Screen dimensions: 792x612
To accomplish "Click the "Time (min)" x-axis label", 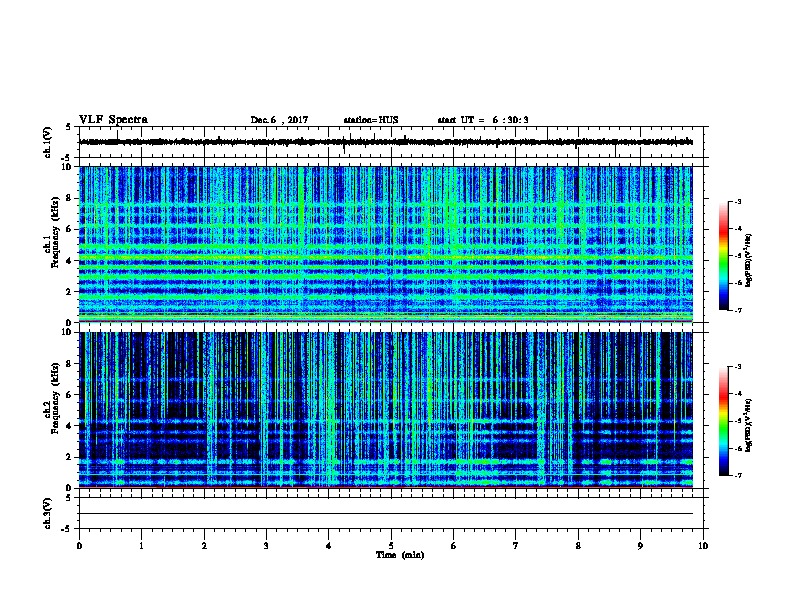I will click(x=400, y=555).
